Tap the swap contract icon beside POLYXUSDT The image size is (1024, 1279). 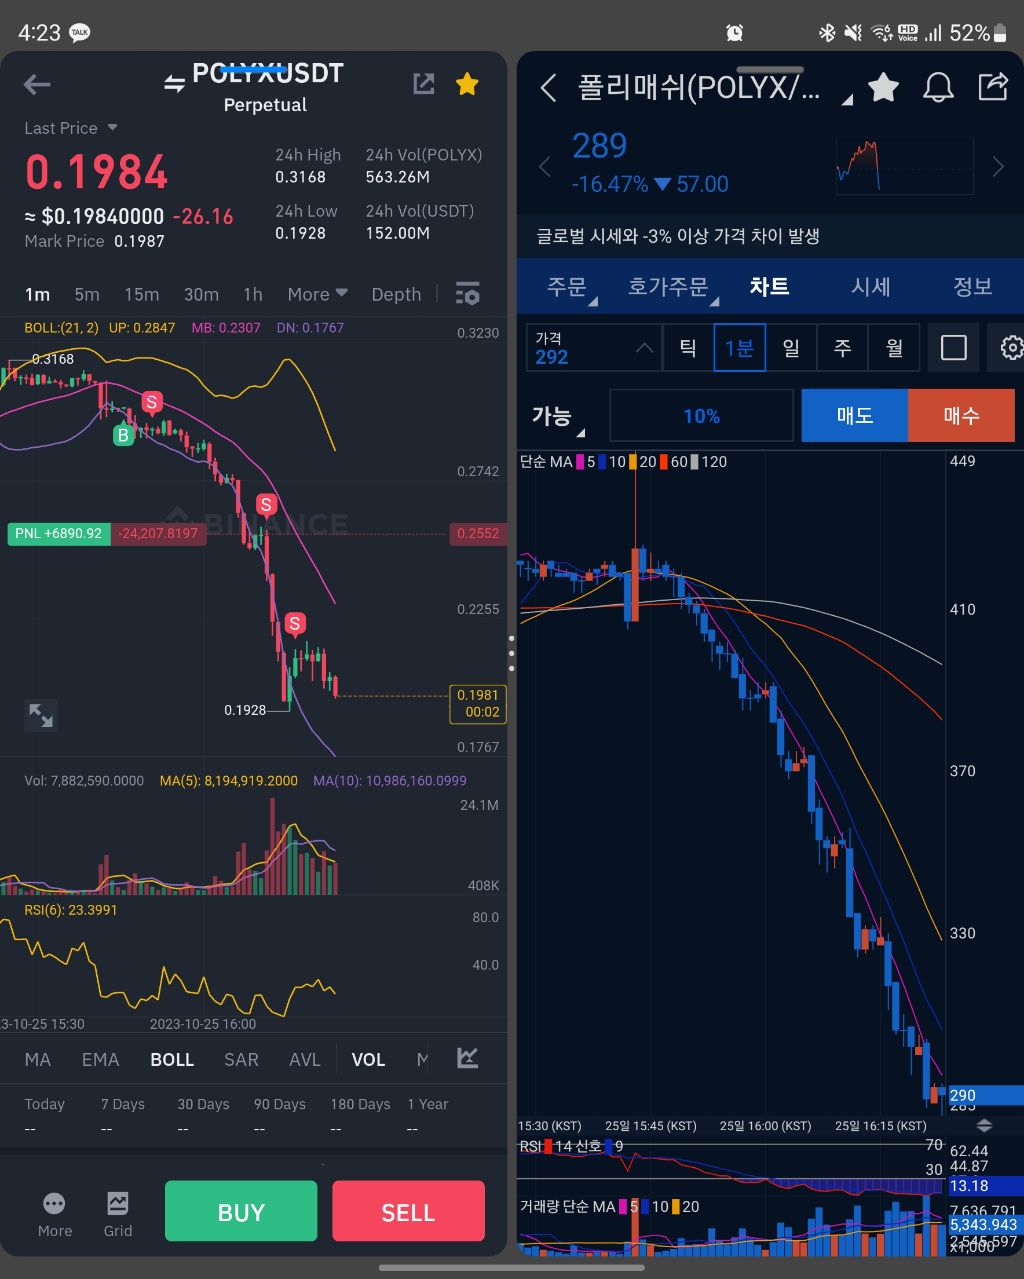(175, 85)
